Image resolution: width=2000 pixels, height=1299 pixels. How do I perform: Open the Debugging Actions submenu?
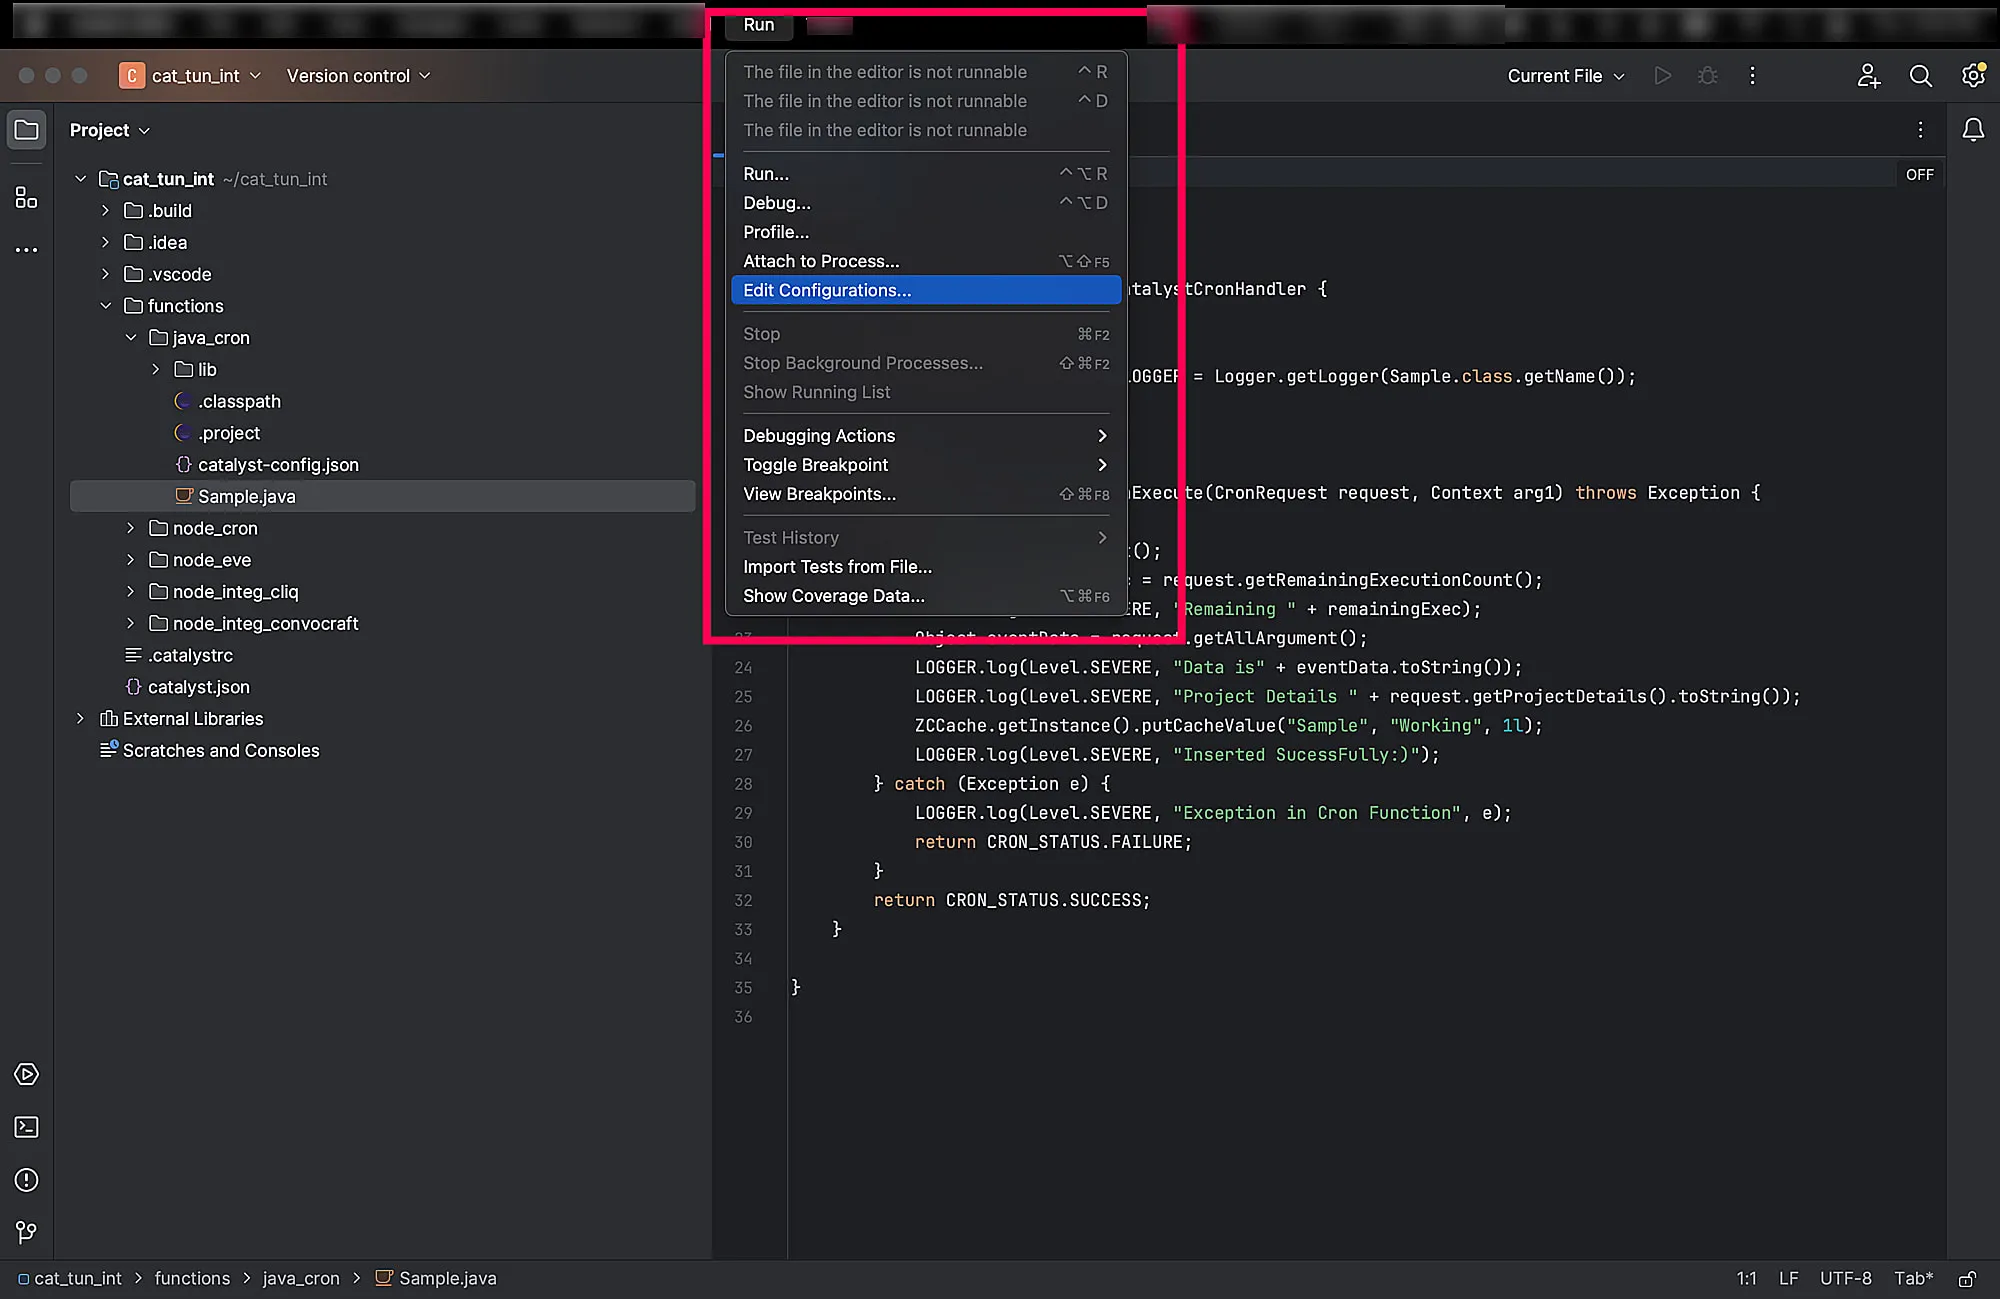(926, 436)
